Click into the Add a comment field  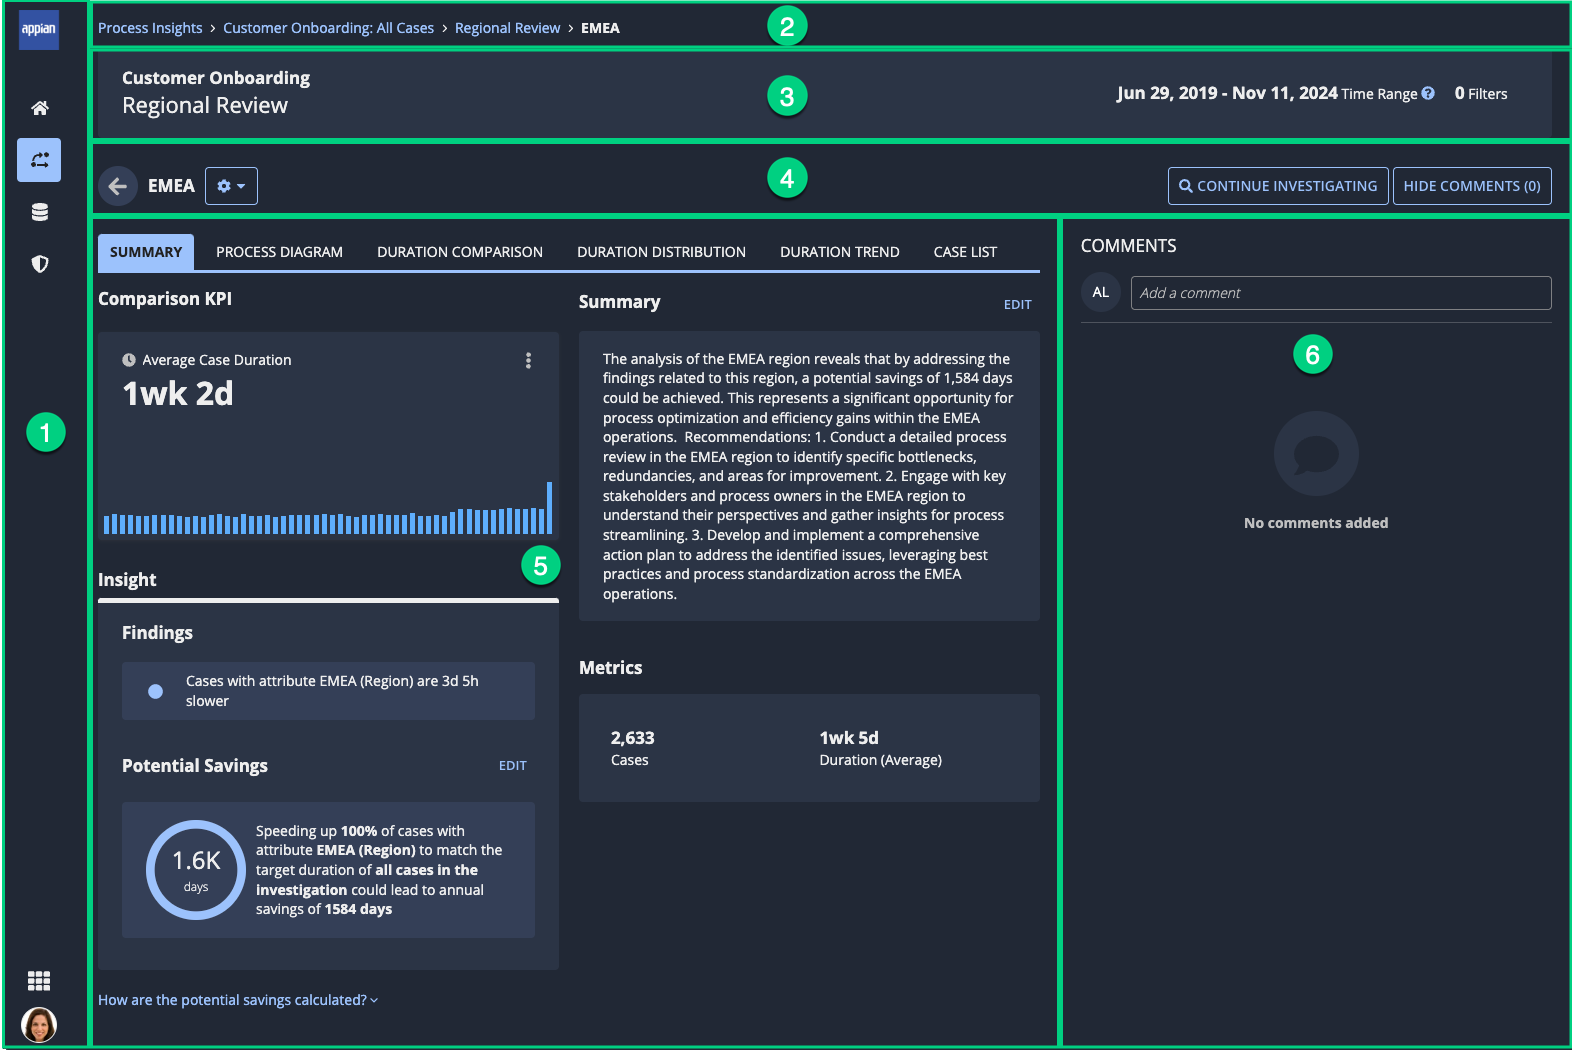click(1341, 293)
